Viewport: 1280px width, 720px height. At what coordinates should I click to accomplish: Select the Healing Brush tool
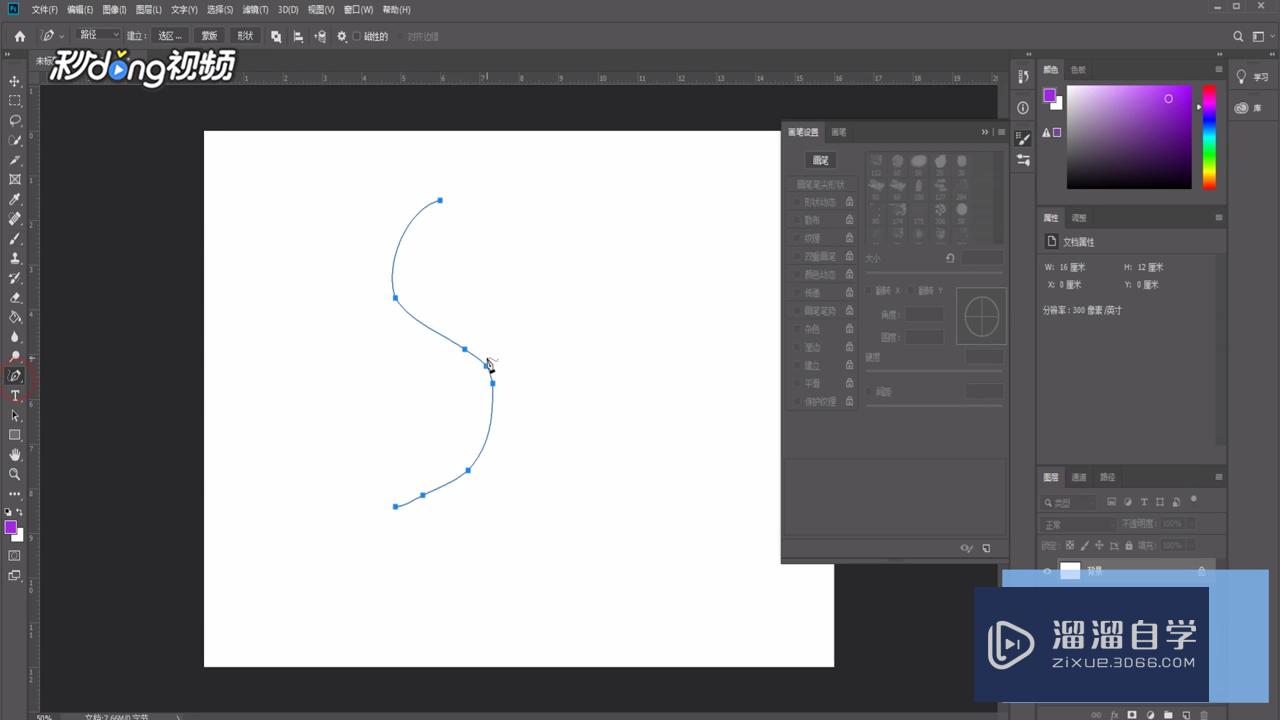[x=15, y=219]
